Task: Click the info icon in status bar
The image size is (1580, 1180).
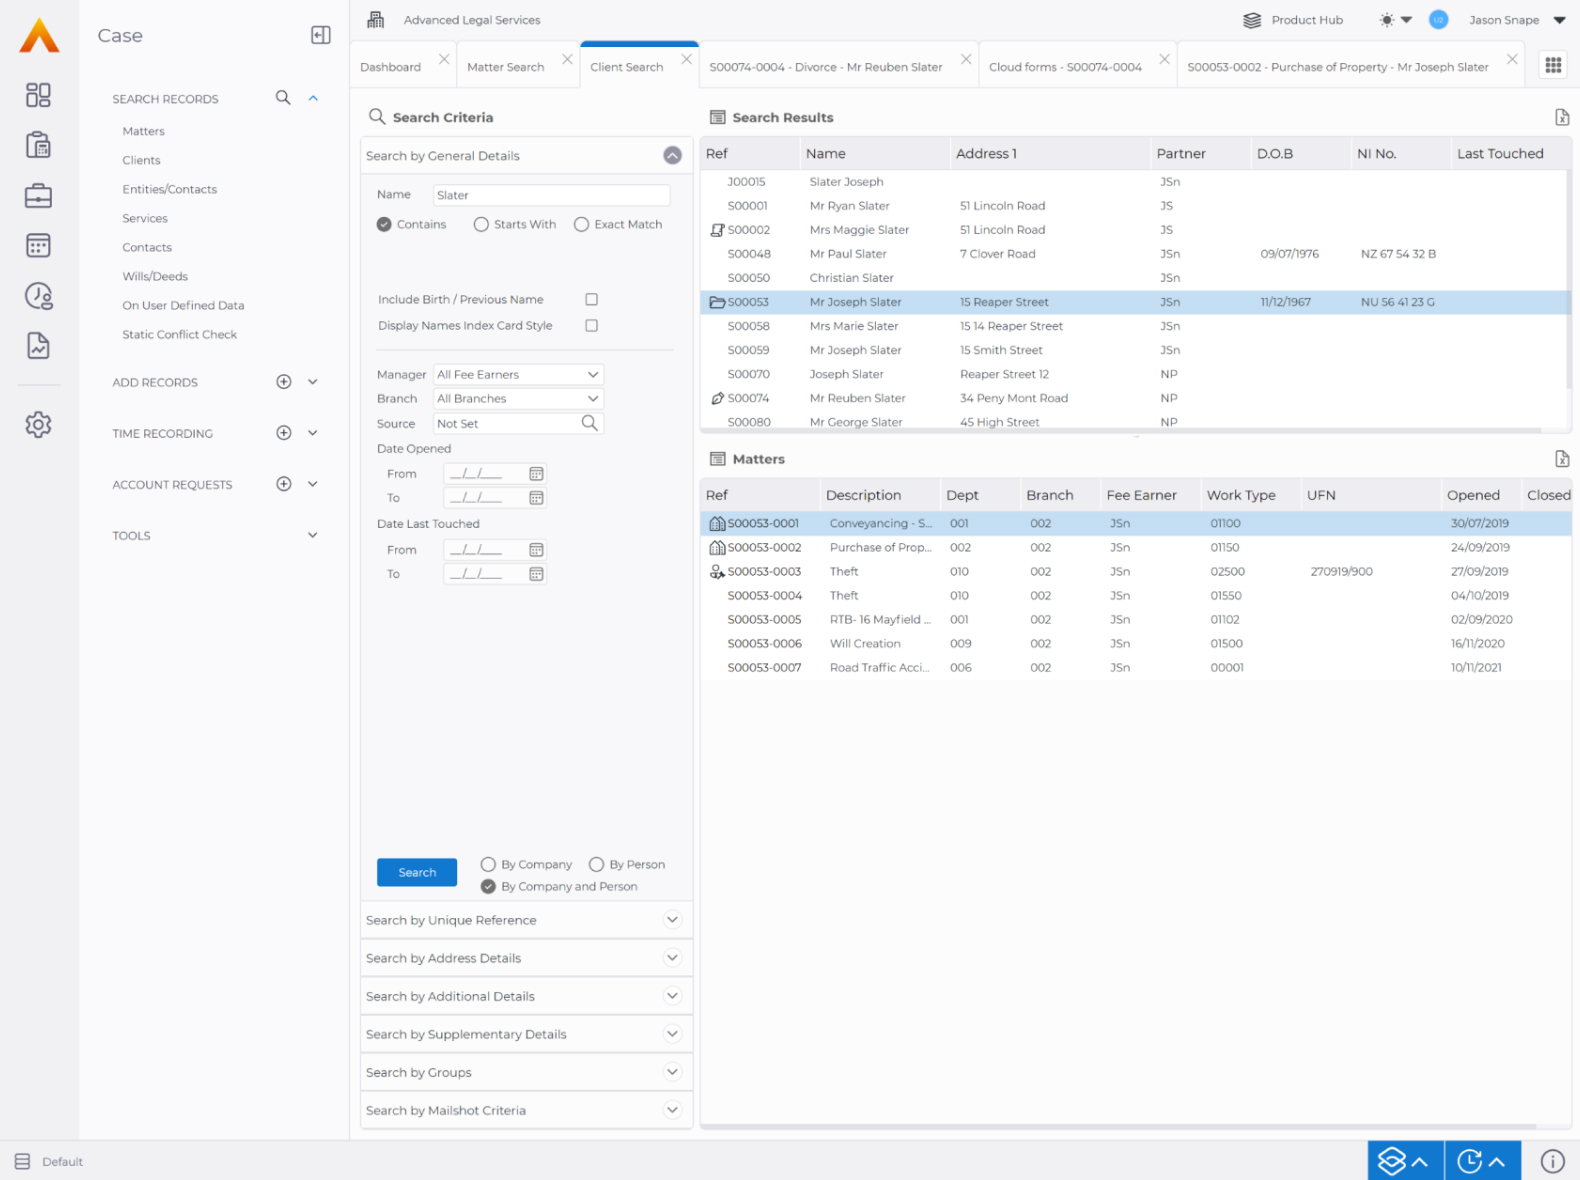Action: click(x=1552, y=1161)
